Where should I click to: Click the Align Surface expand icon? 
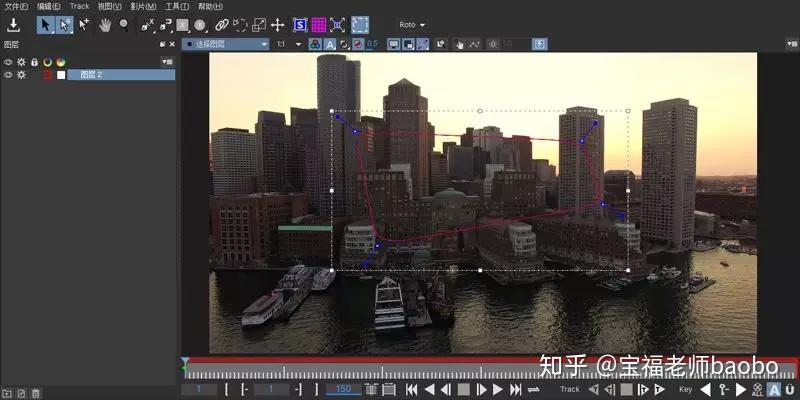337,25
